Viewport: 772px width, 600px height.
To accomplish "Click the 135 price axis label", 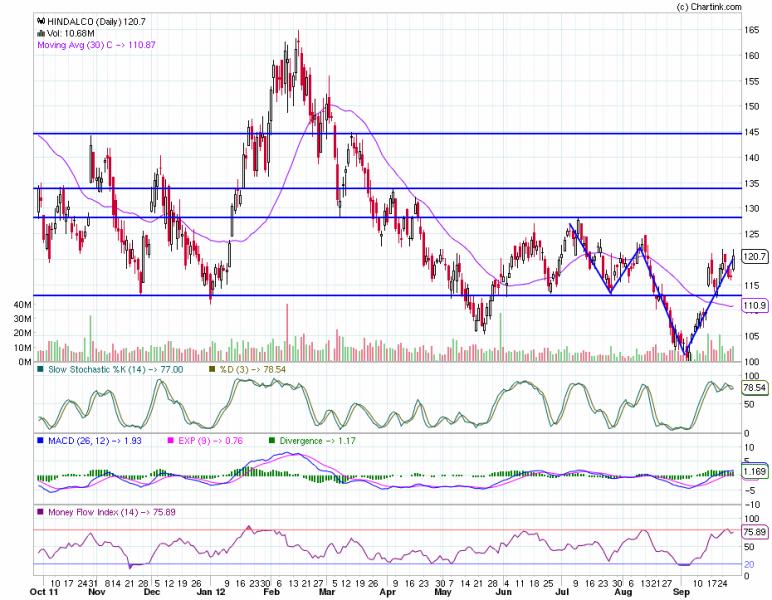I will point(751,183).
